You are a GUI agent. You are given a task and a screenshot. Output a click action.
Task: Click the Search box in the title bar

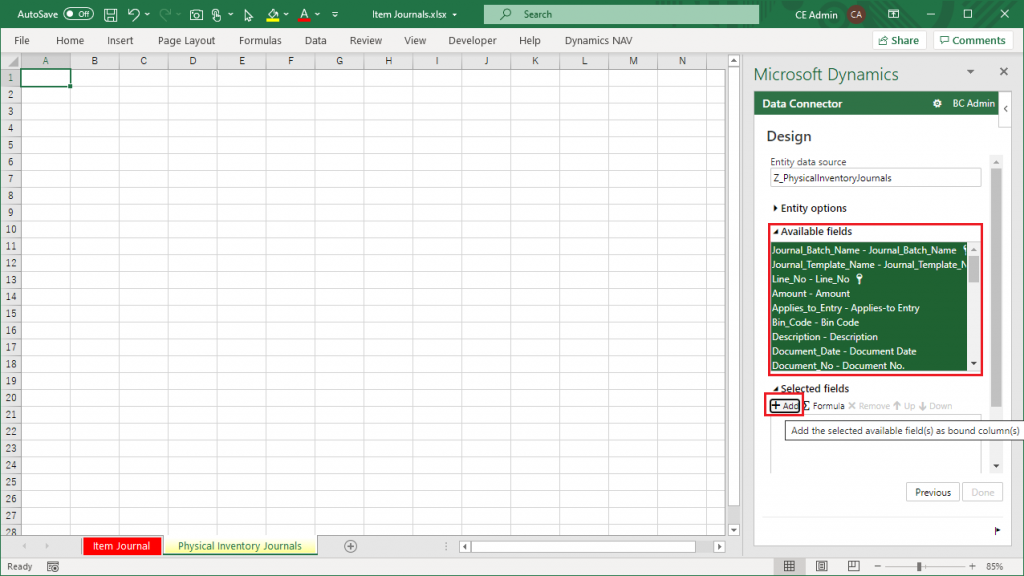click(621, 14)
